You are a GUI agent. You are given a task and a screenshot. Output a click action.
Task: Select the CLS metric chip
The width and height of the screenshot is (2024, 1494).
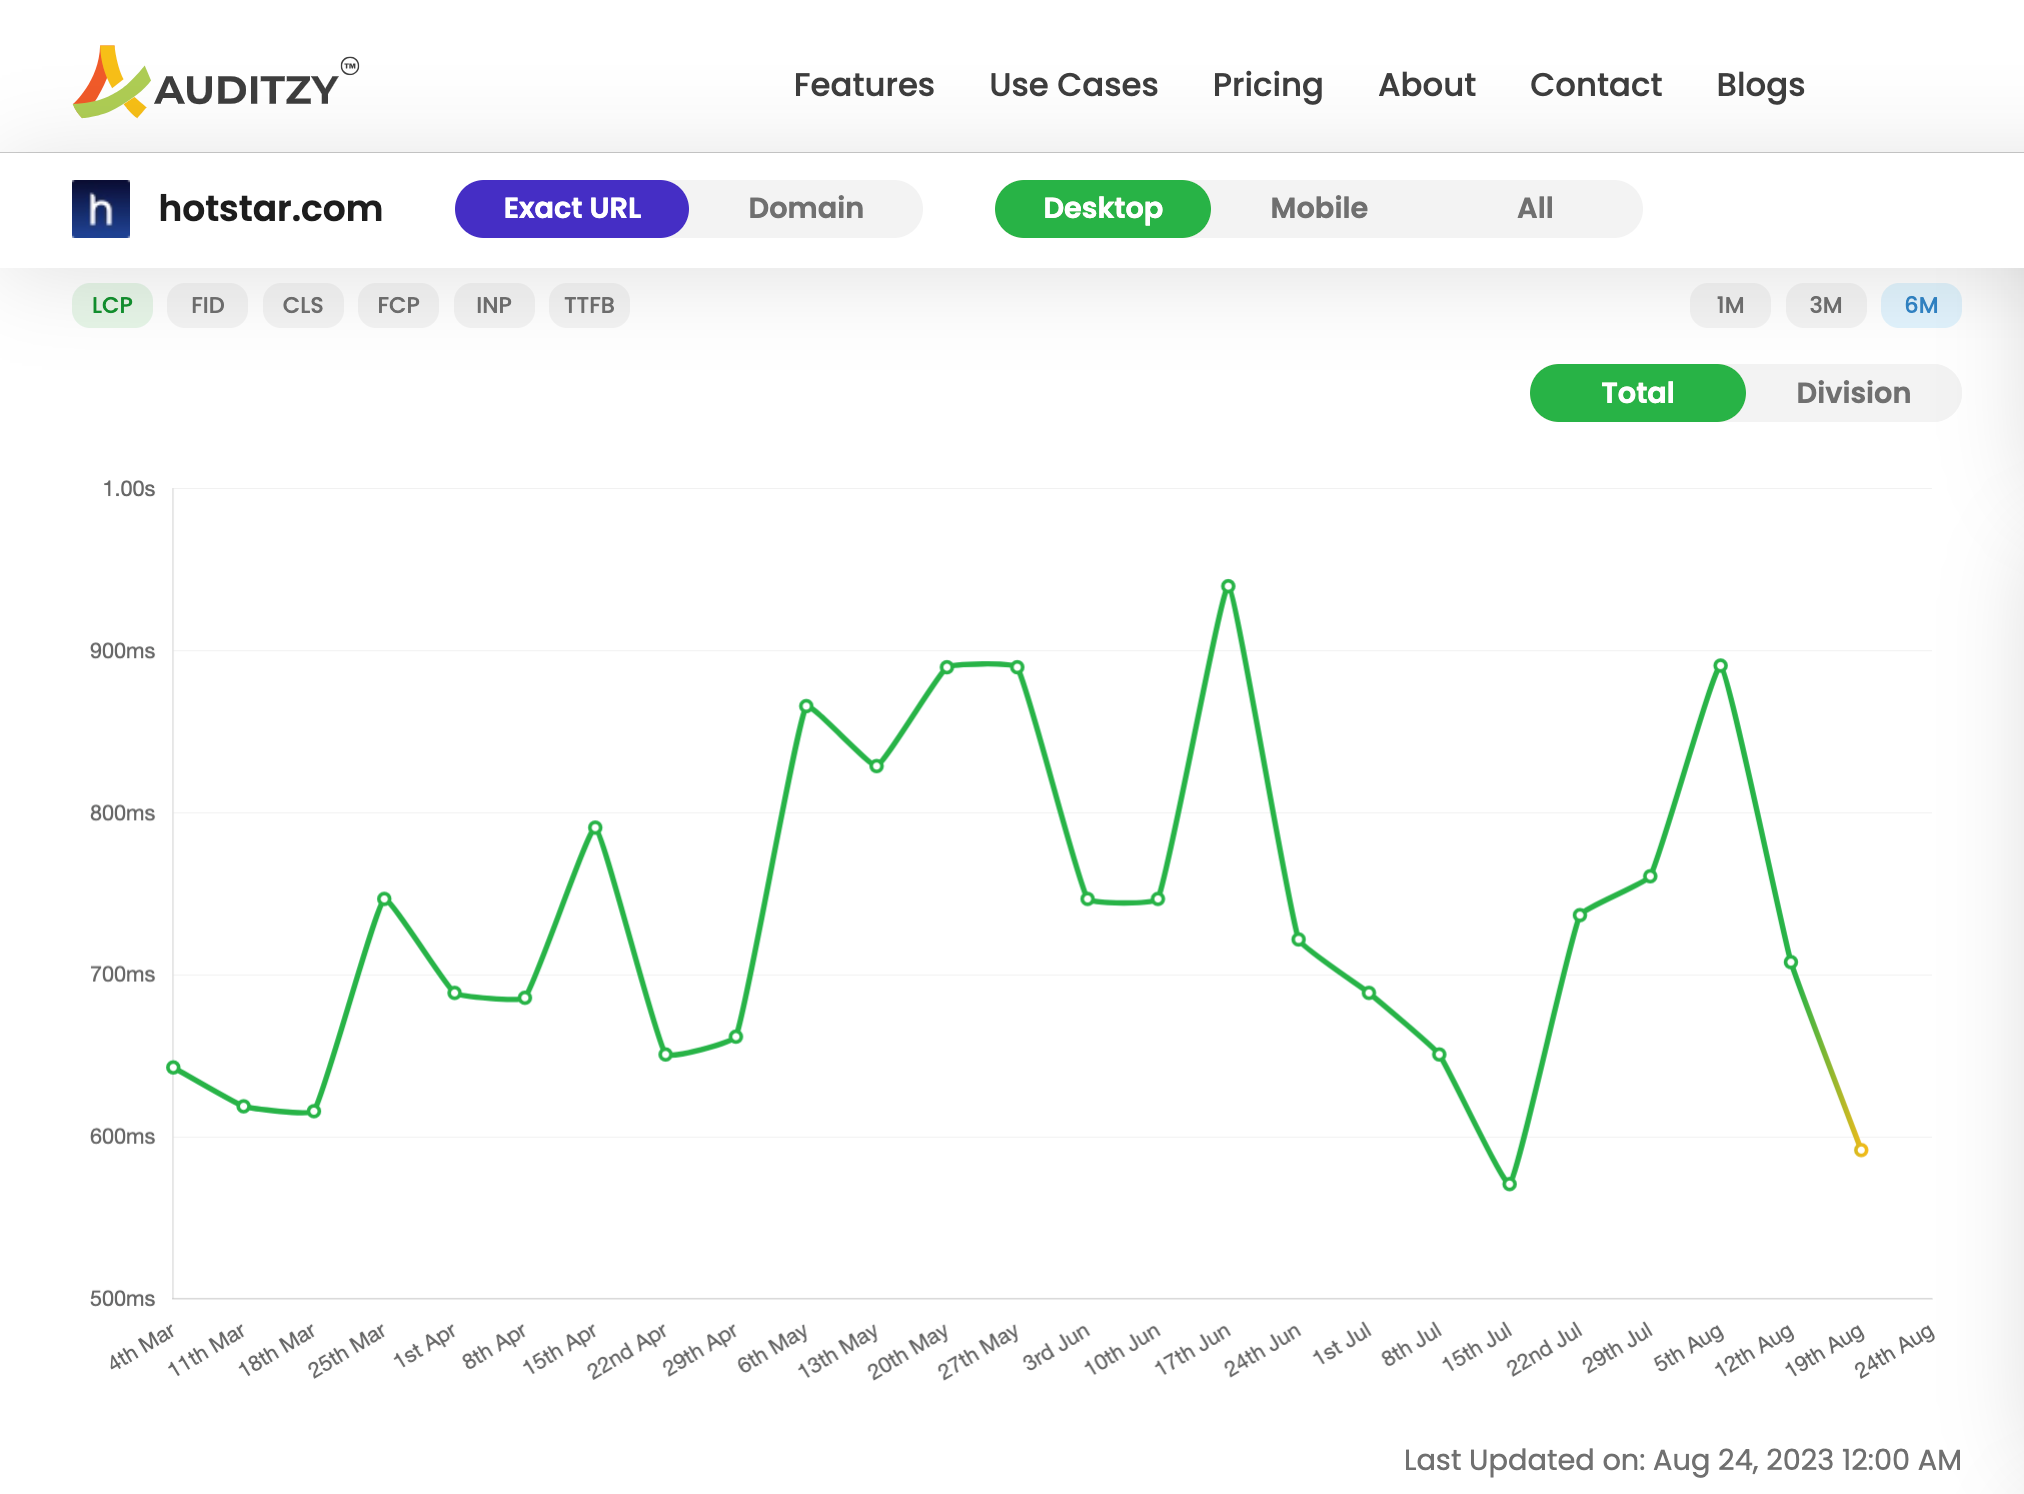(303, 305)
